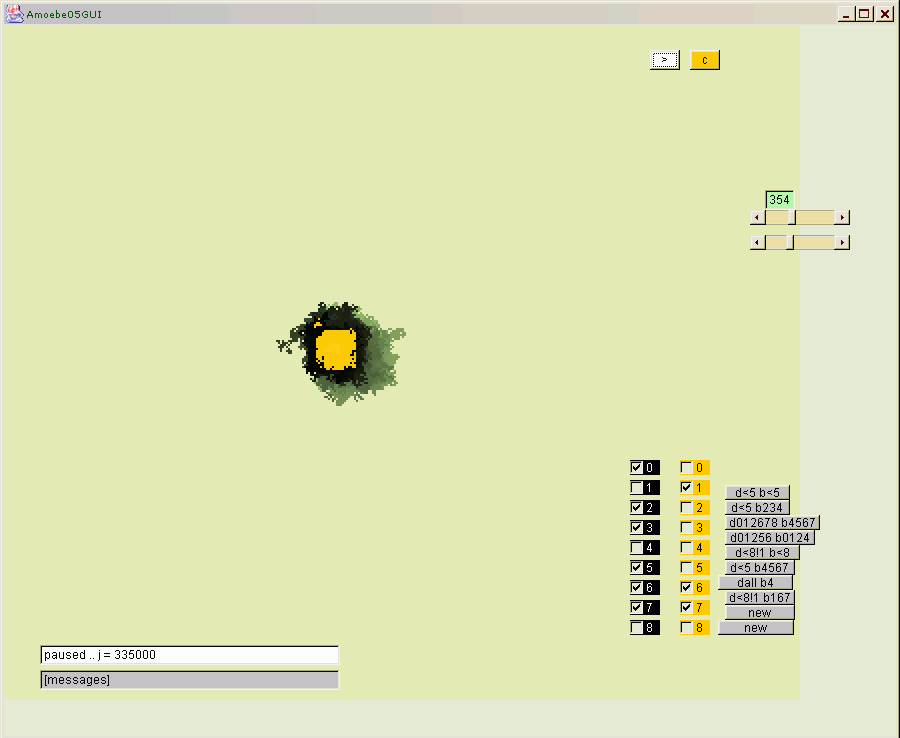This screenshot has width=900, height=738.
Task: Apply the 'd<5 b4567' rule preset
Action: coord(759,567)
